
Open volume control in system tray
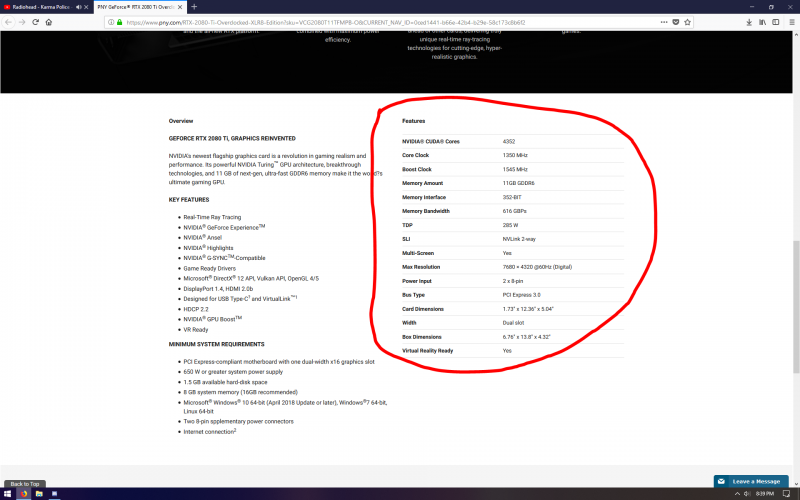[747, 494]
